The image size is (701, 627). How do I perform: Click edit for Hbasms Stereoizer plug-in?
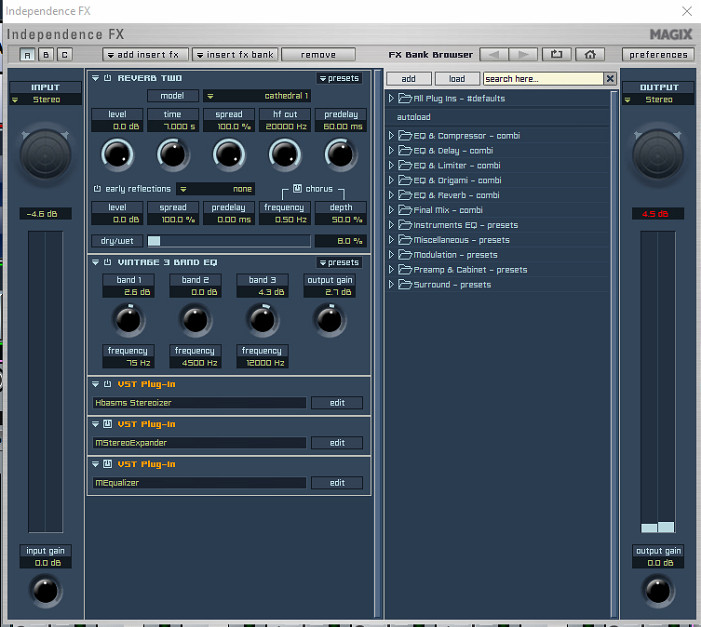pos(337,403)
